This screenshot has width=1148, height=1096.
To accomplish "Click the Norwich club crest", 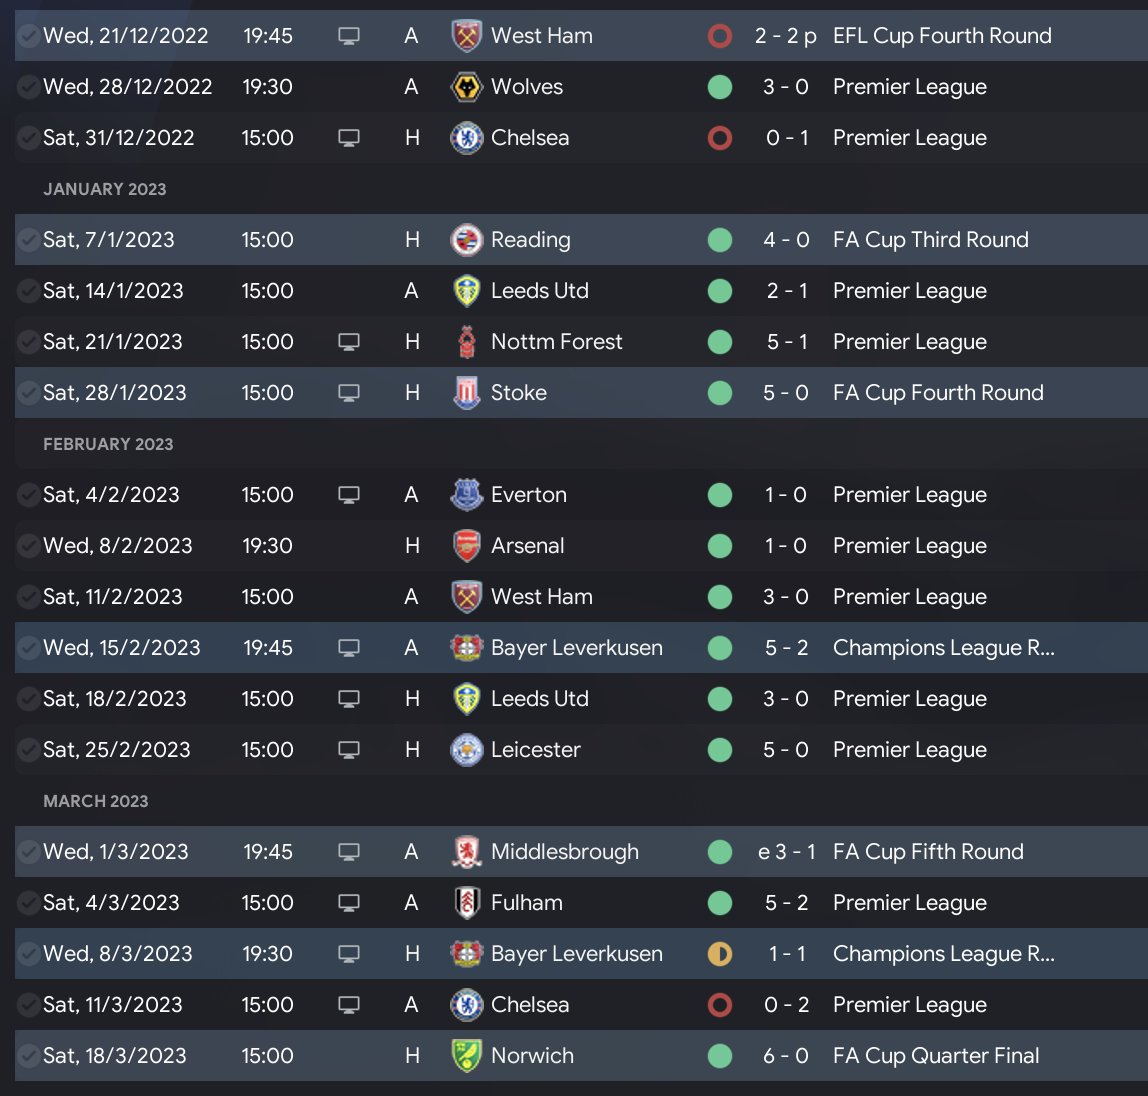I will tap(466, 1056).
